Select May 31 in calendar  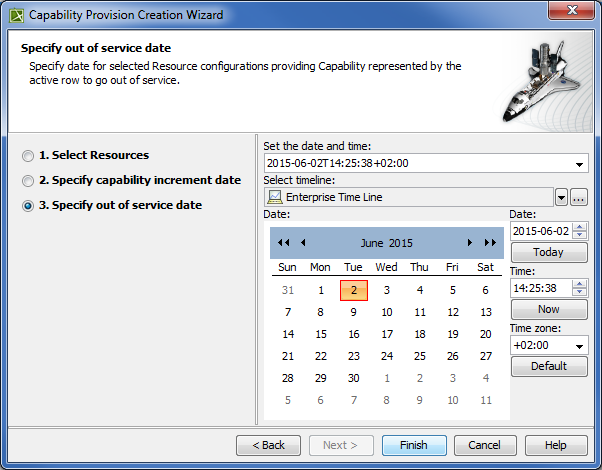coord(288,290)
